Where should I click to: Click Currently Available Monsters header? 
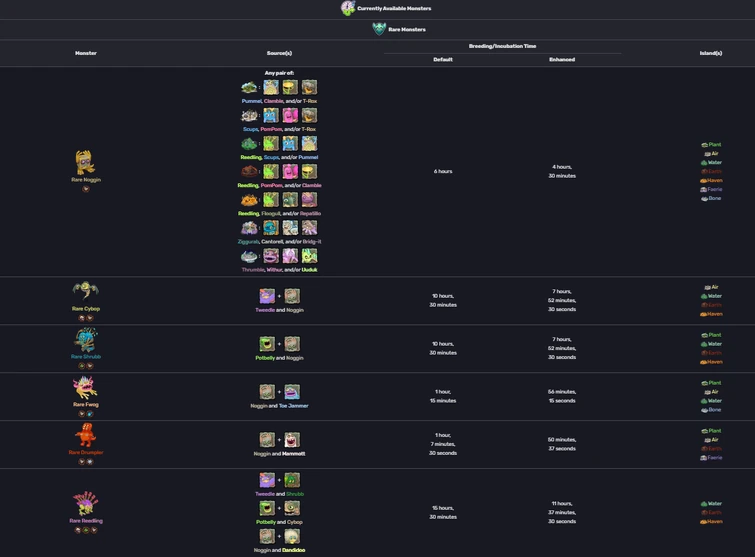coord(386,8)
